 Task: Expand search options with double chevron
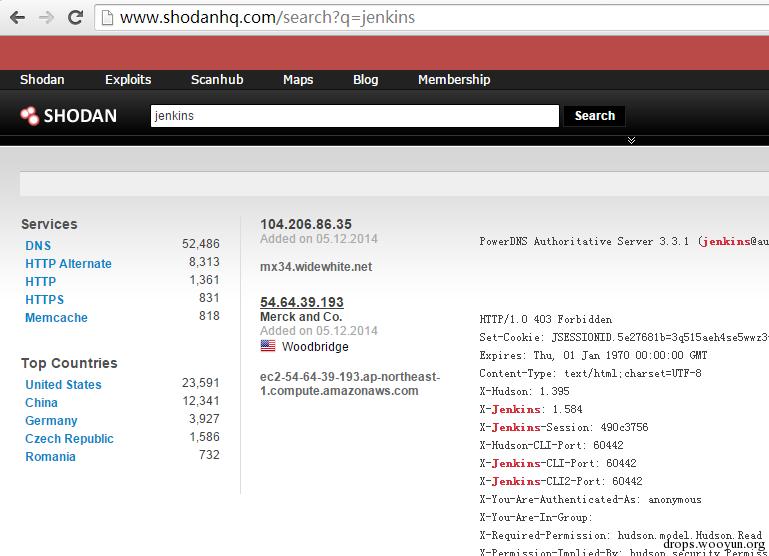tap(631, 140)
